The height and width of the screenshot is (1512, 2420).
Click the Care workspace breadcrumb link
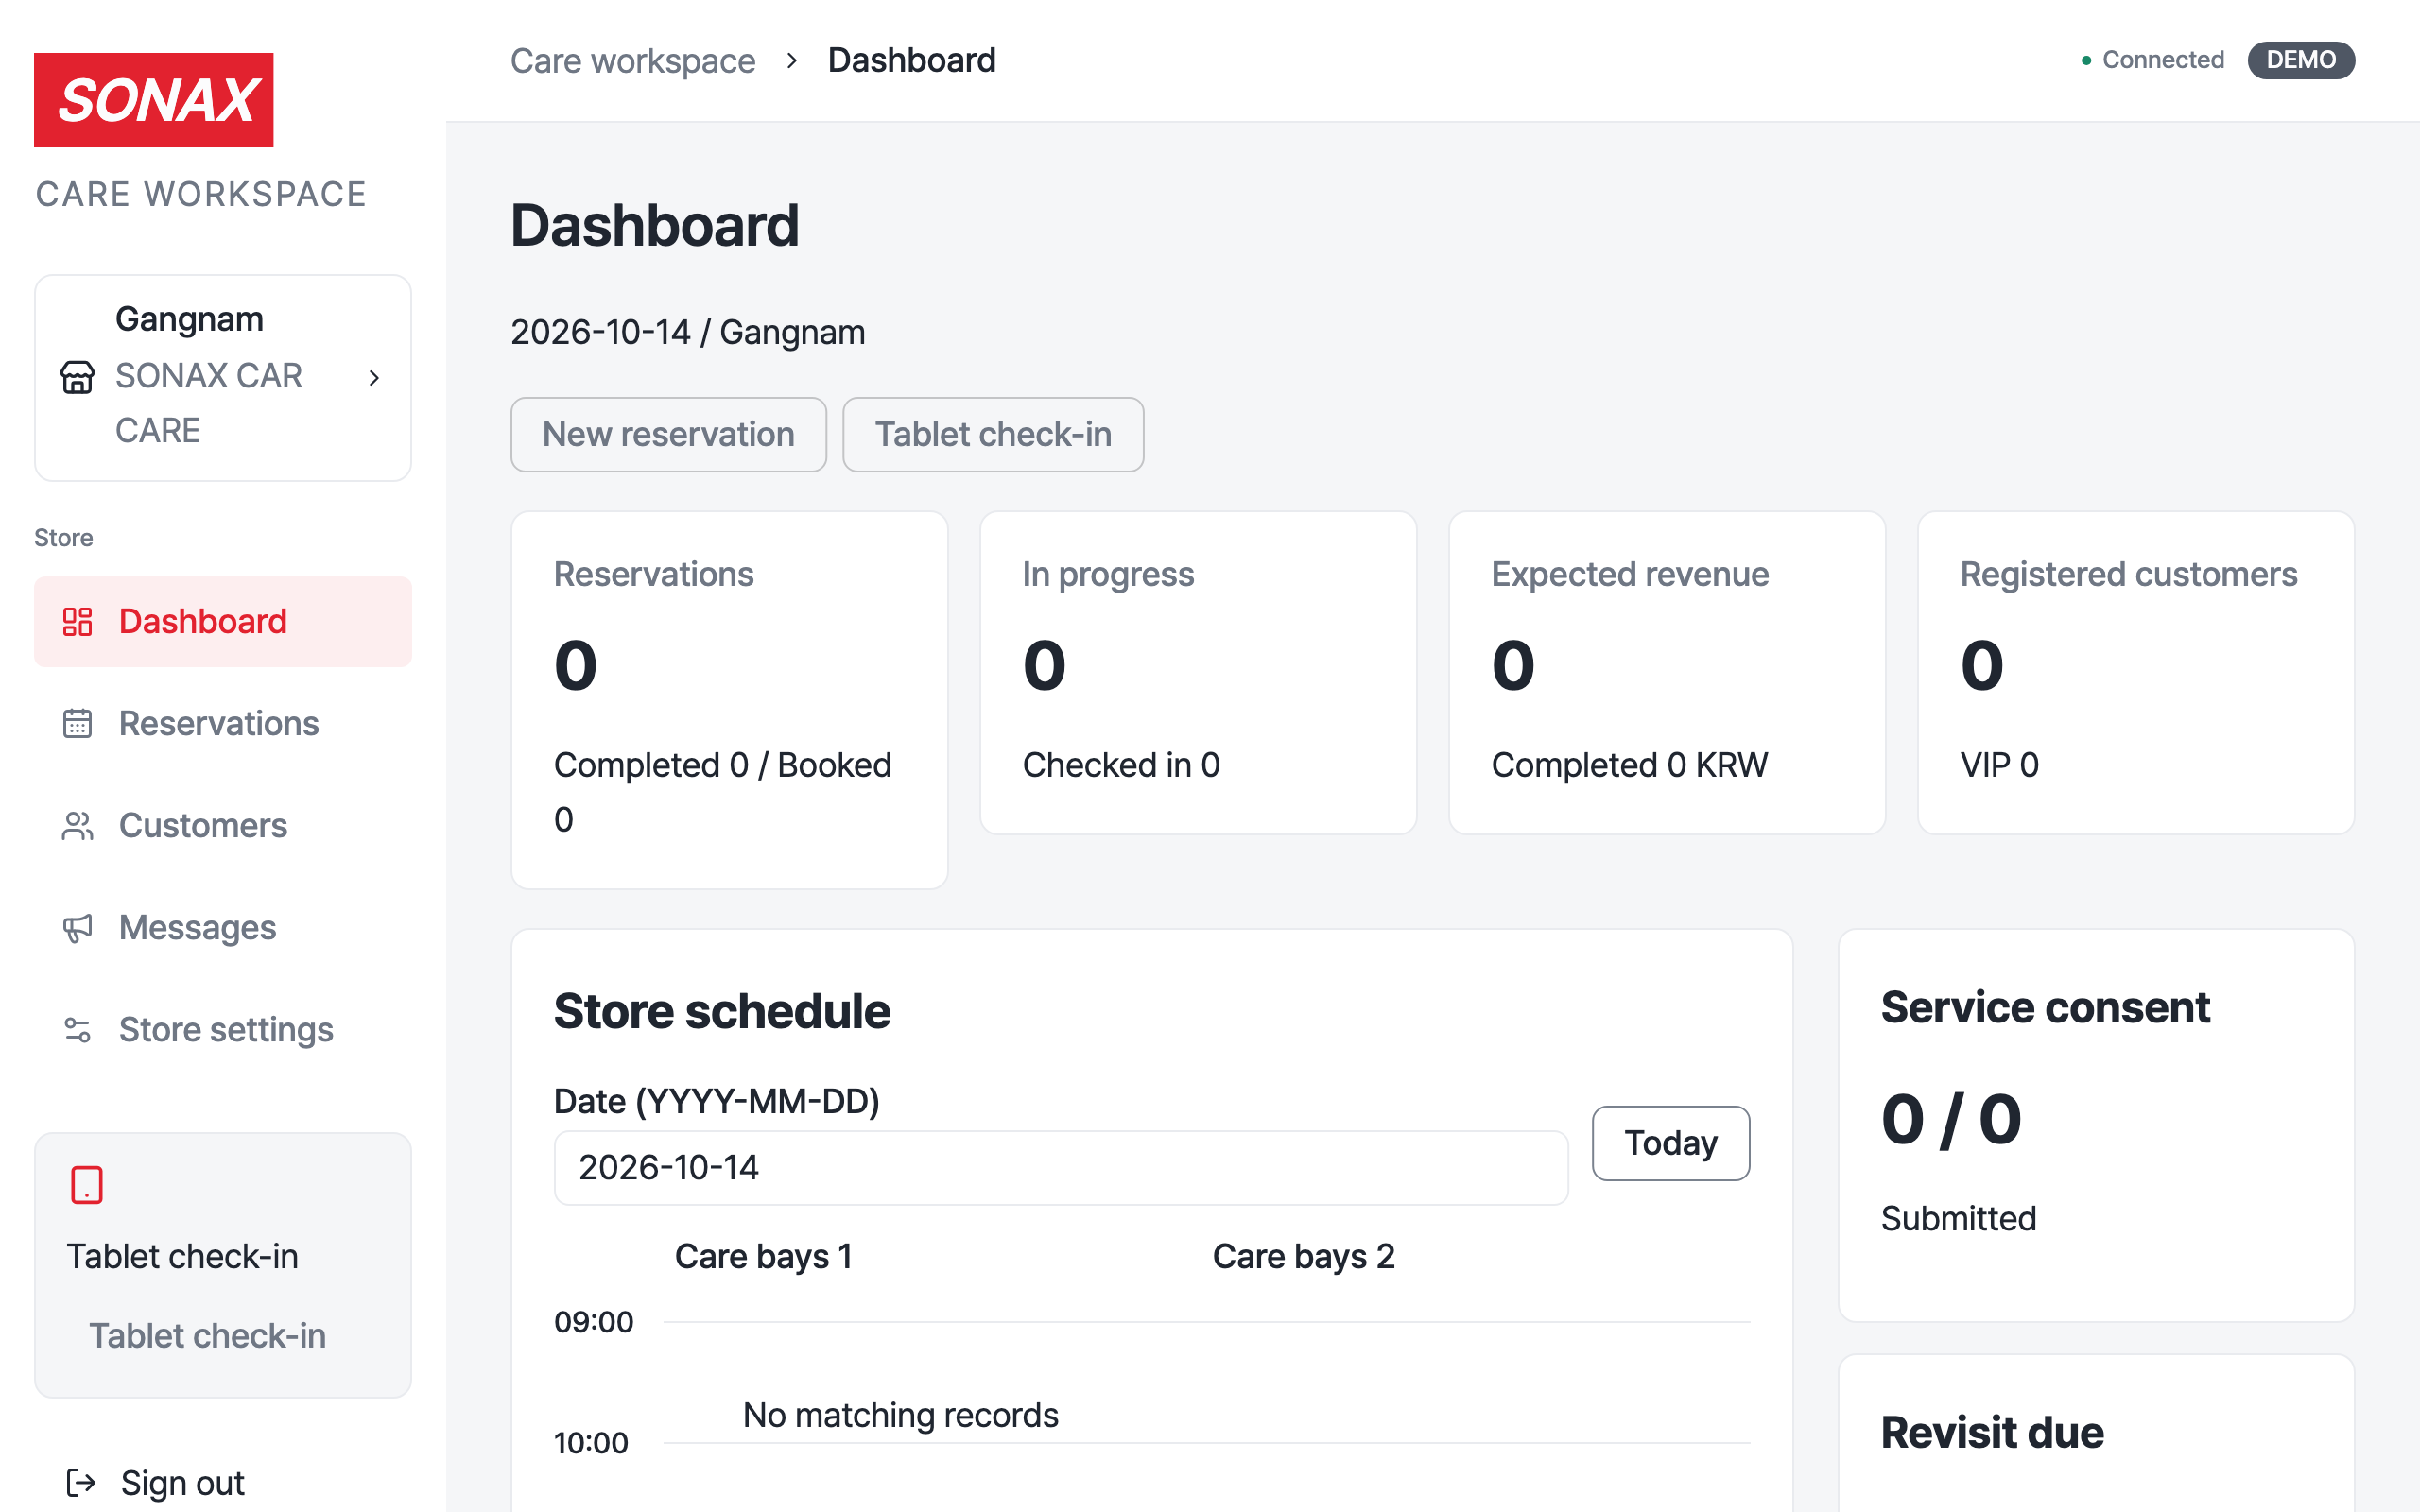[x=632, y=60]
